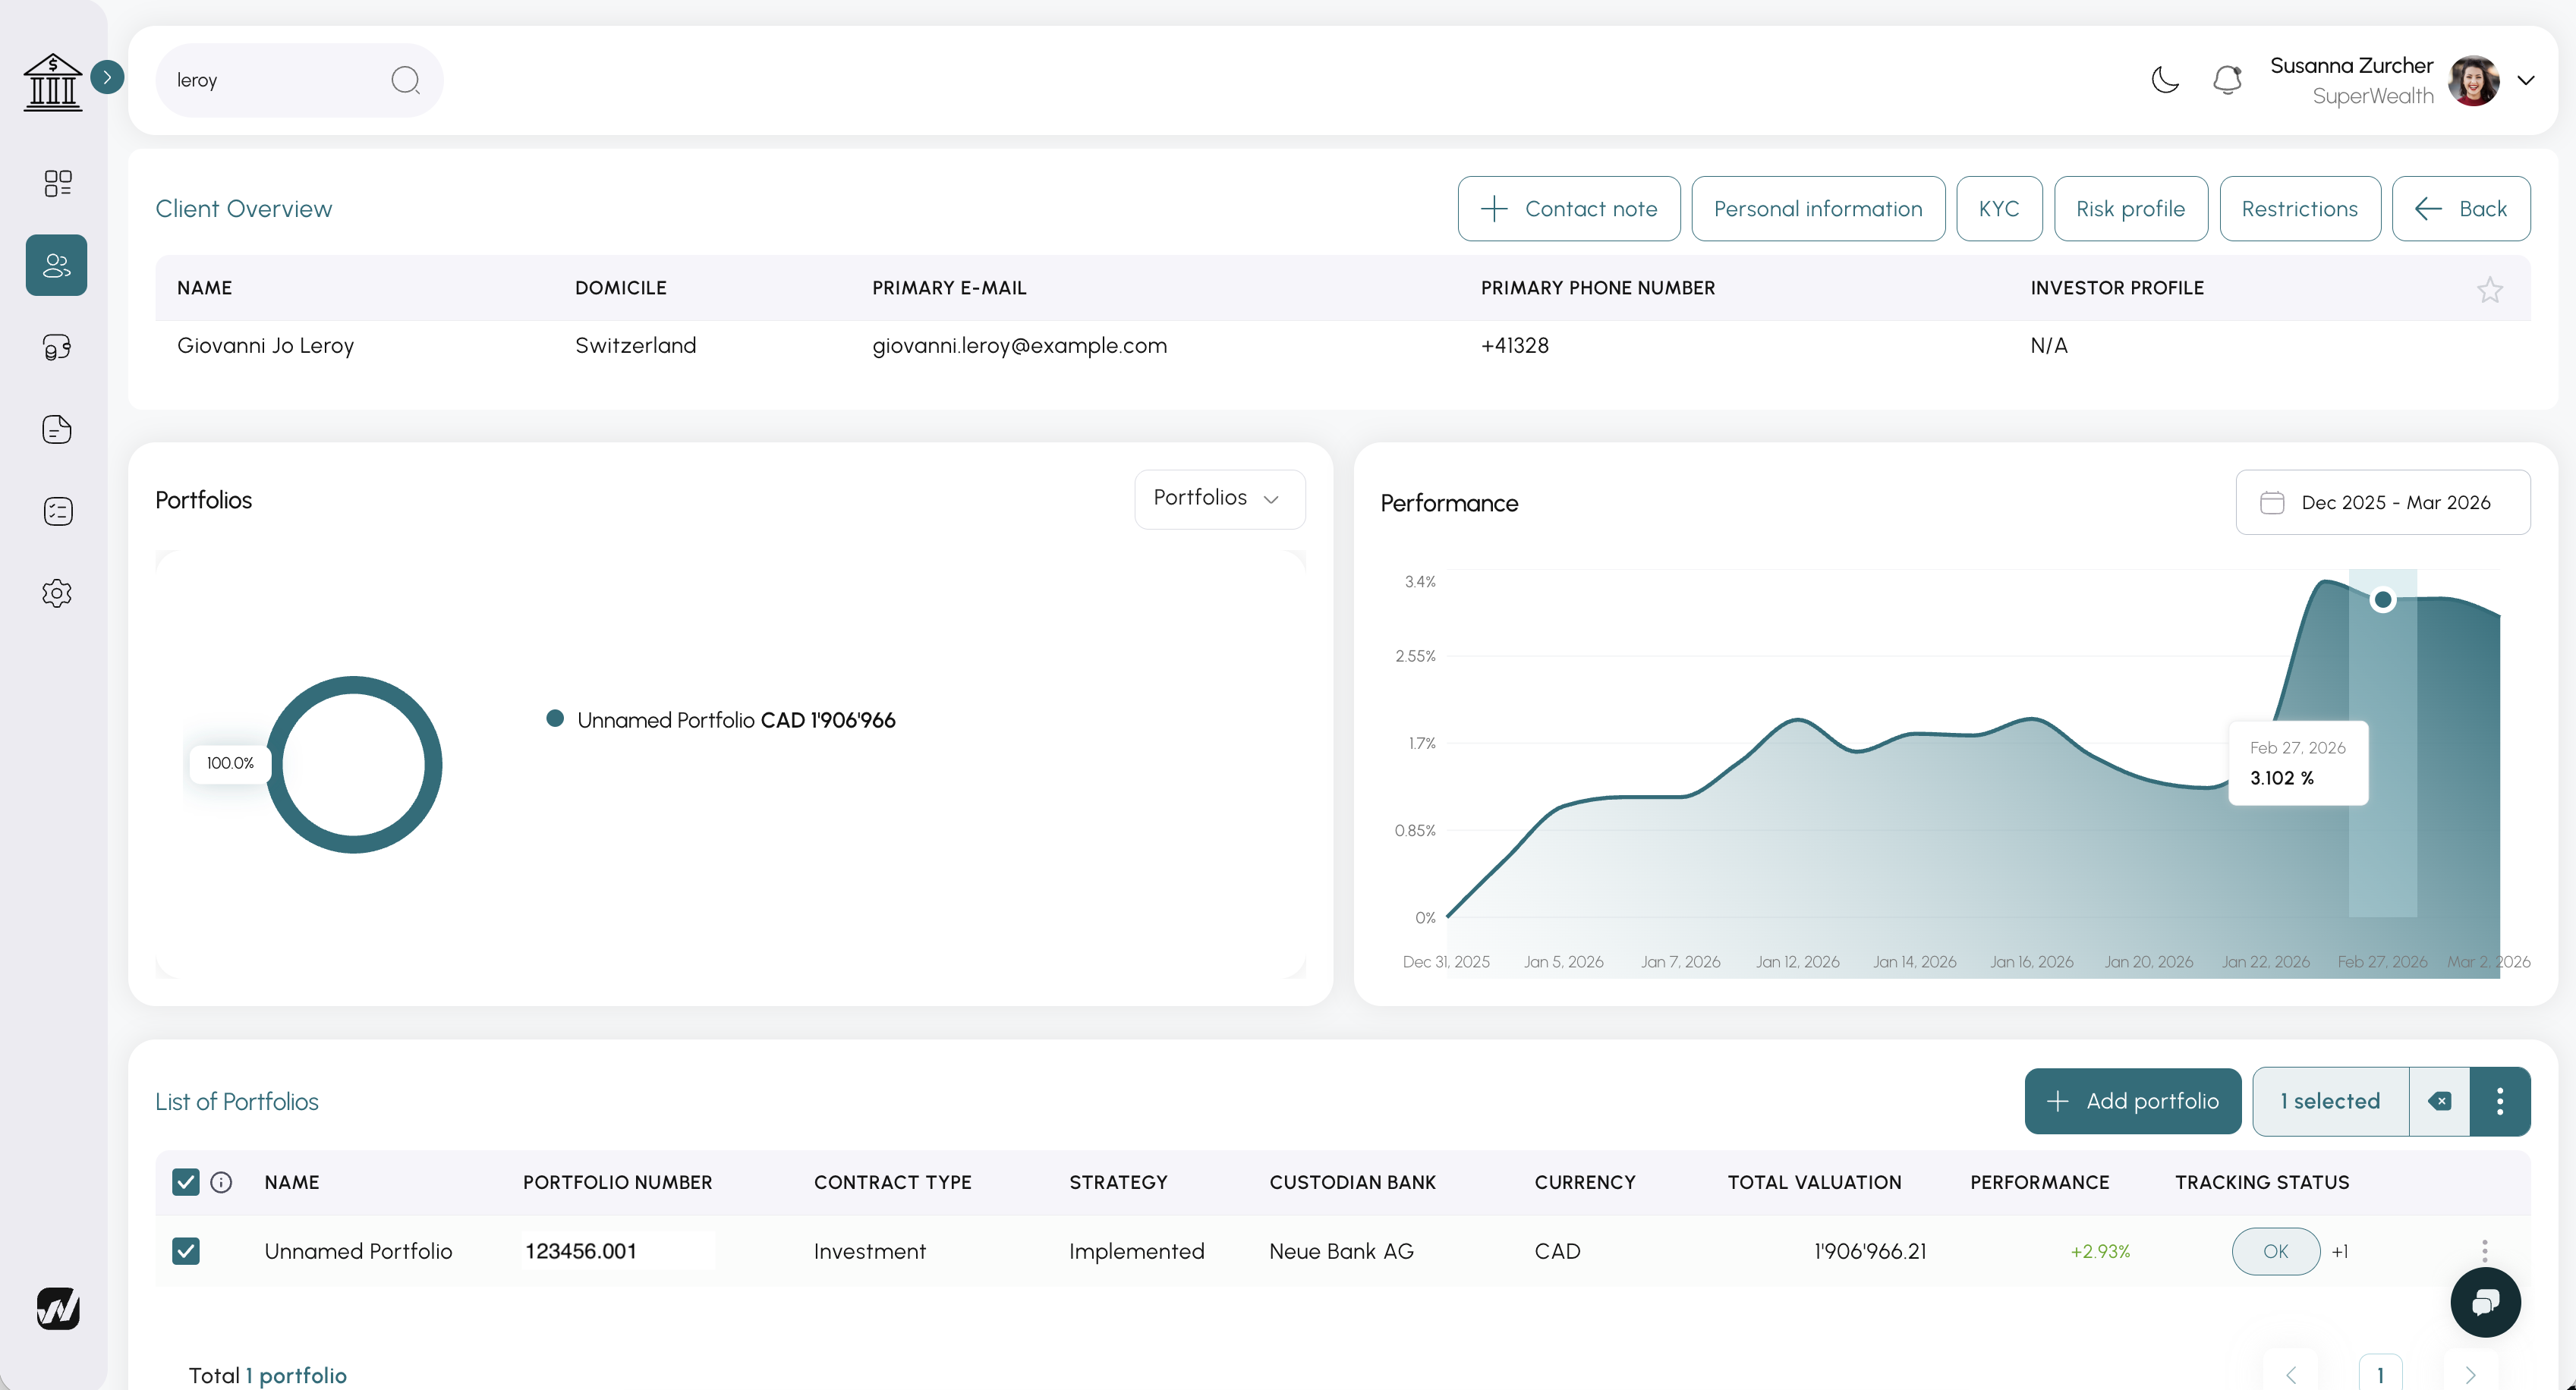Expand sidebar with arrow toggle
The height and width of the screenshot is (1390, 2576).
(x=107, y=77)
